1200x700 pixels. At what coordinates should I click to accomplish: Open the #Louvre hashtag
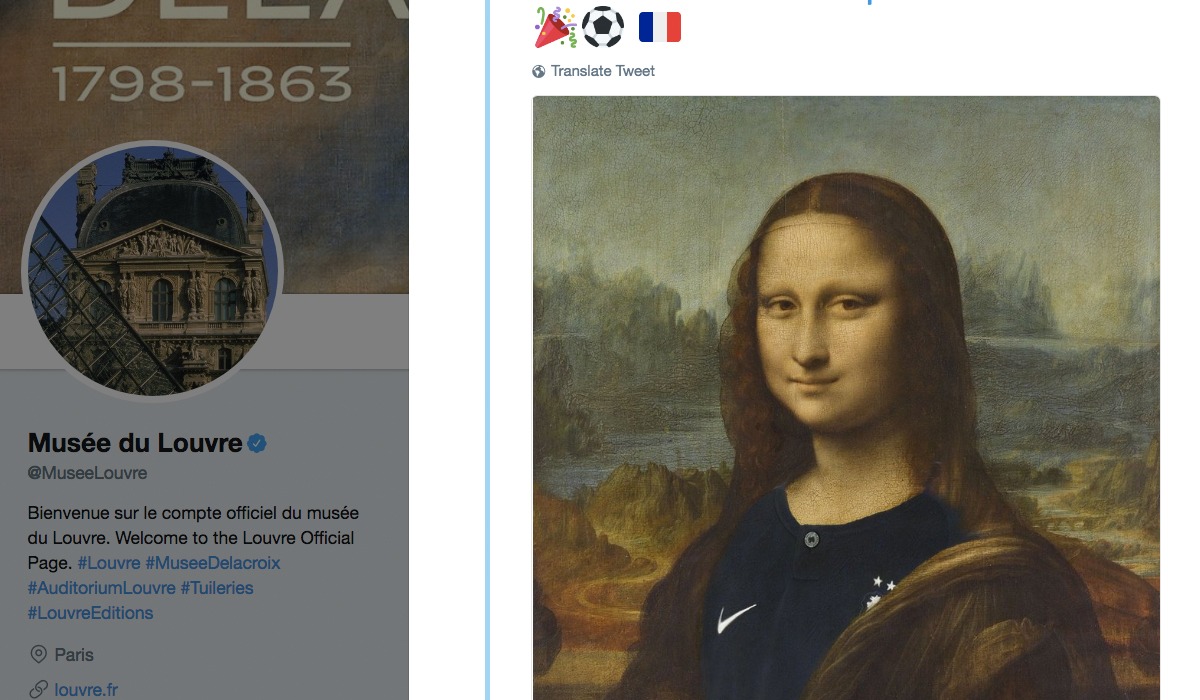[x=109, y=563]
